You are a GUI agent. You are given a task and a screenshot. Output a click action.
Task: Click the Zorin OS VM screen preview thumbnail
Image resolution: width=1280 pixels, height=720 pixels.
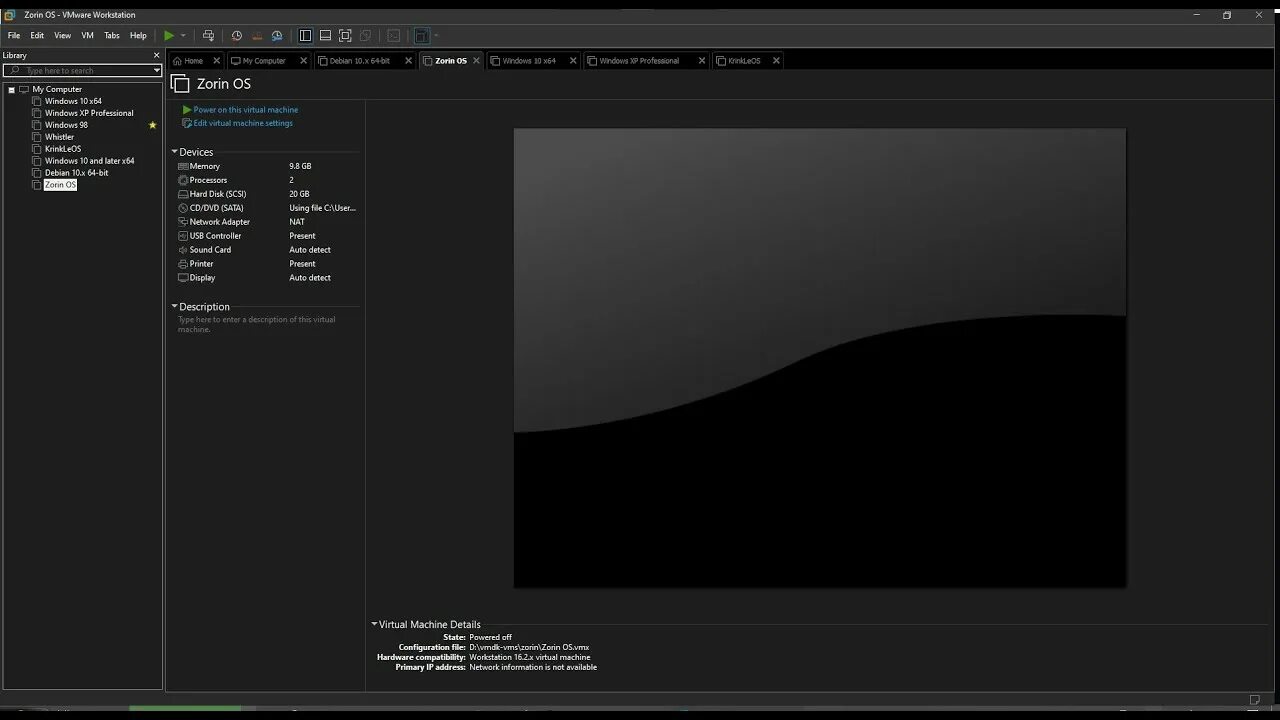pyautogui.click(x=820, y=358)
